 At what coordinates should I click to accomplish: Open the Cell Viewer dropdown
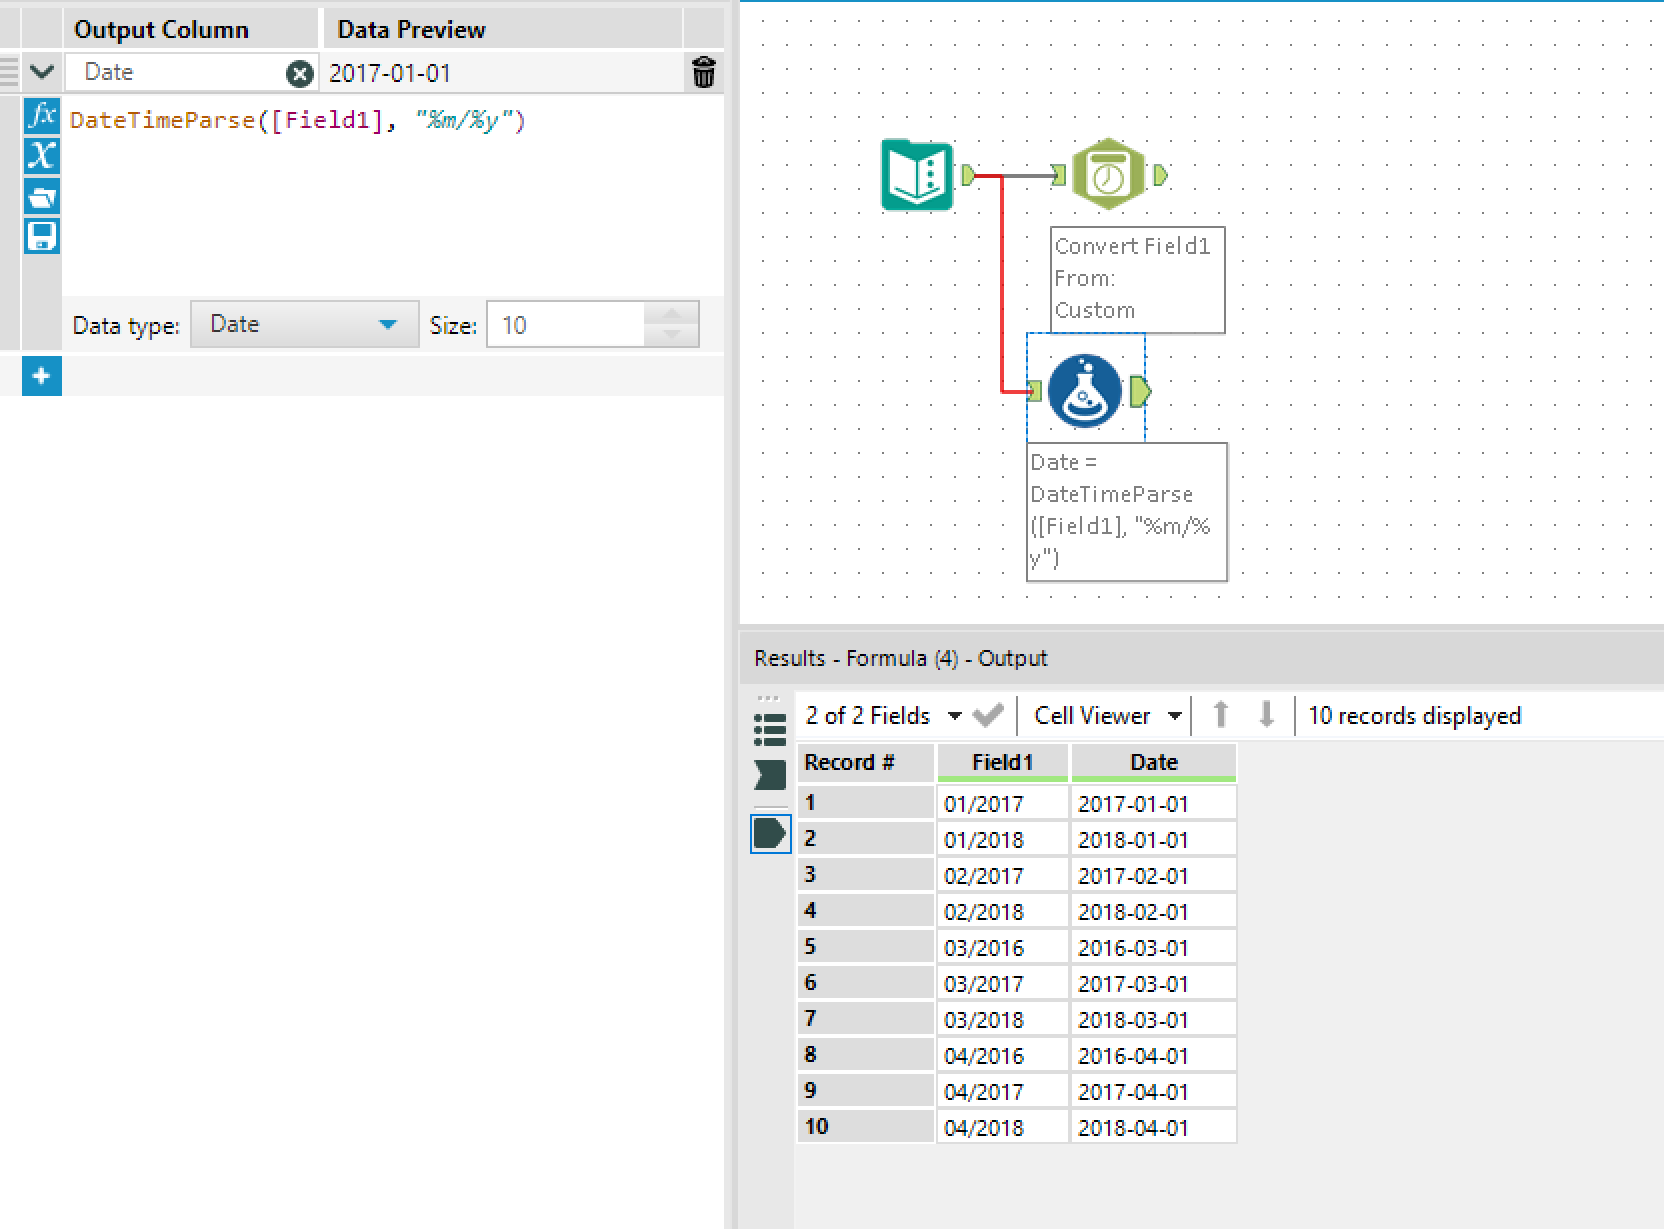(1104, 715)
